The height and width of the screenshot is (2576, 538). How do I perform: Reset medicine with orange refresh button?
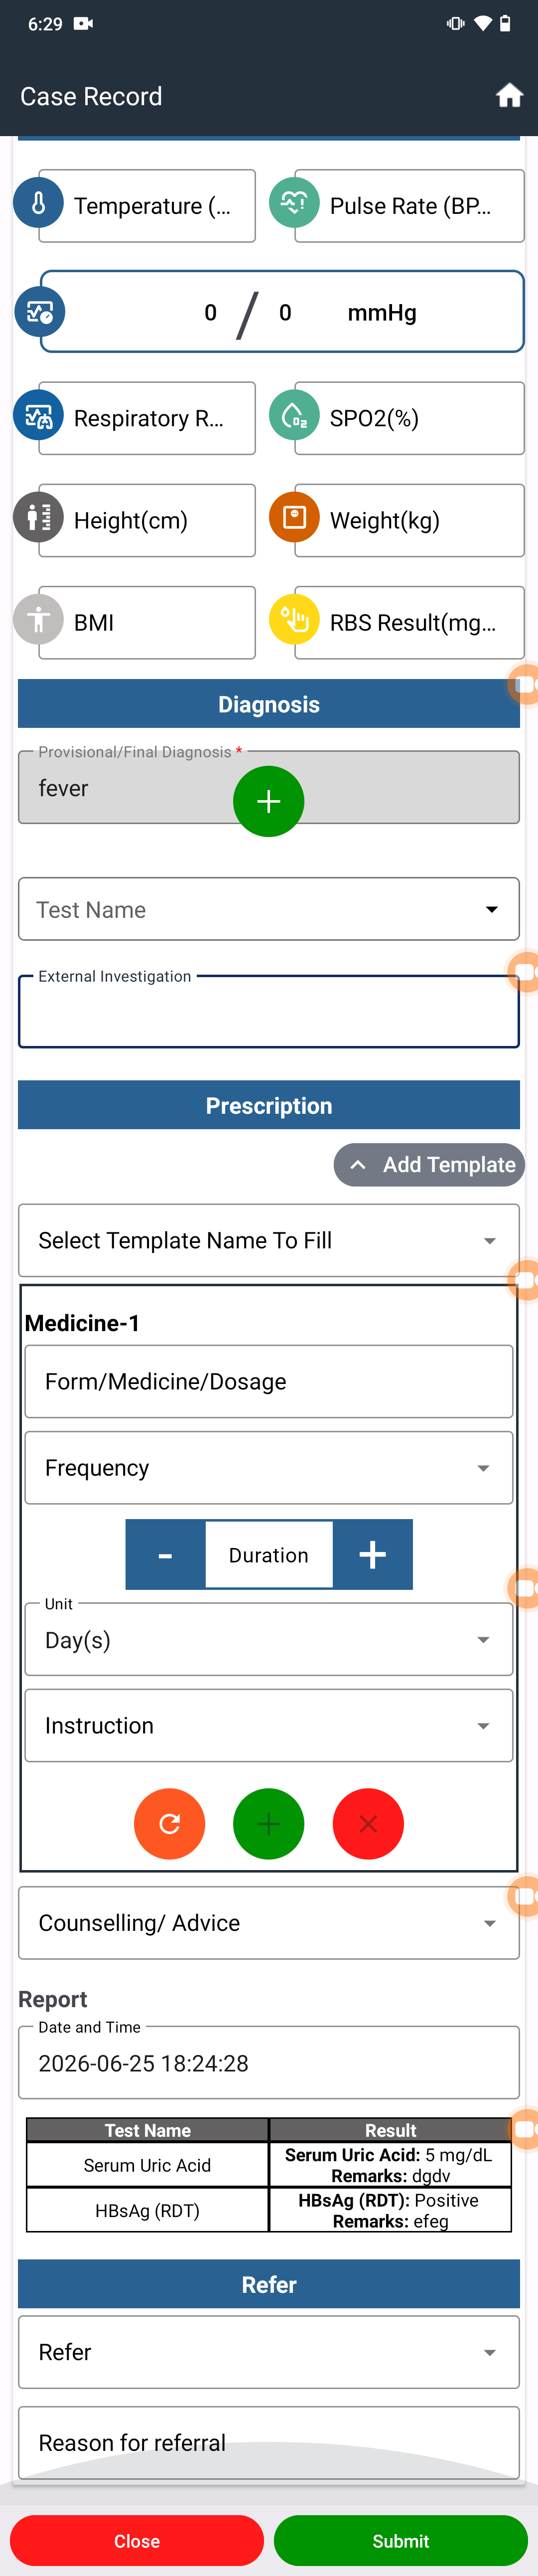[x=169, y=1824]
